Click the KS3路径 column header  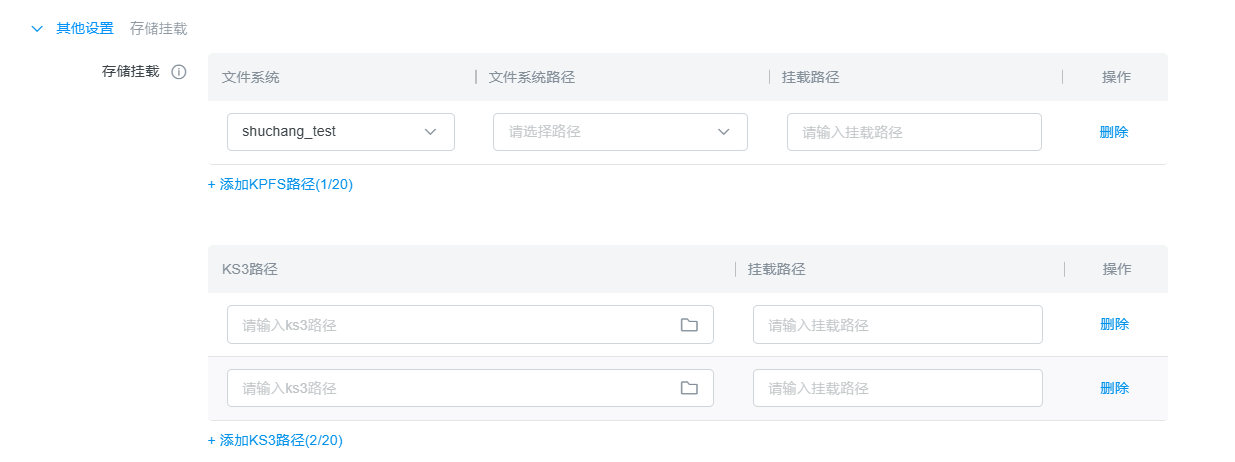[249, 269]
